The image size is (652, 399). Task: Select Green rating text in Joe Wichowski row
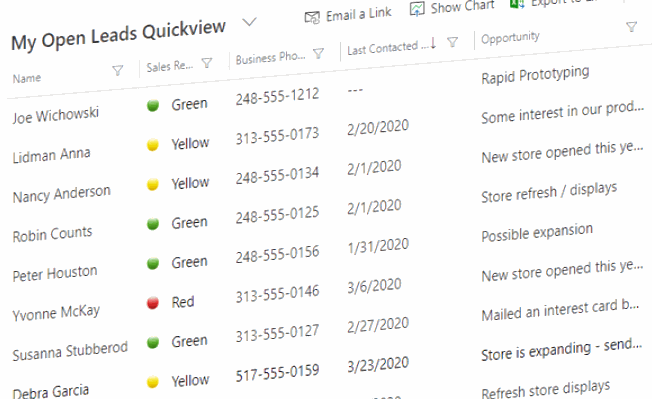click(x=190, y=104)
